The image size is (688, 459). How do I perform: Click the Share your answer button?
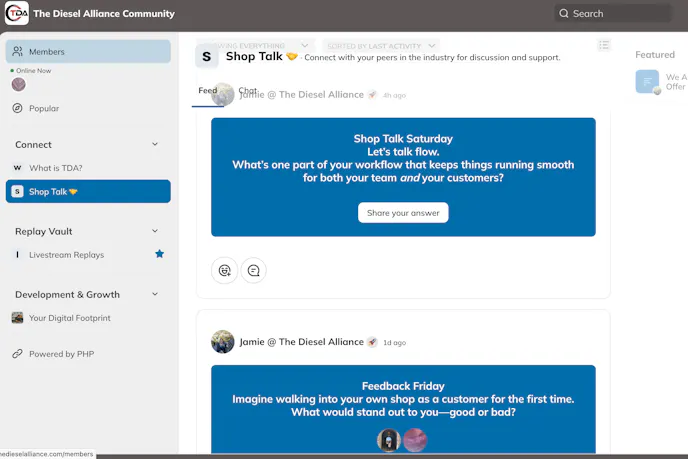click(403, 213)
